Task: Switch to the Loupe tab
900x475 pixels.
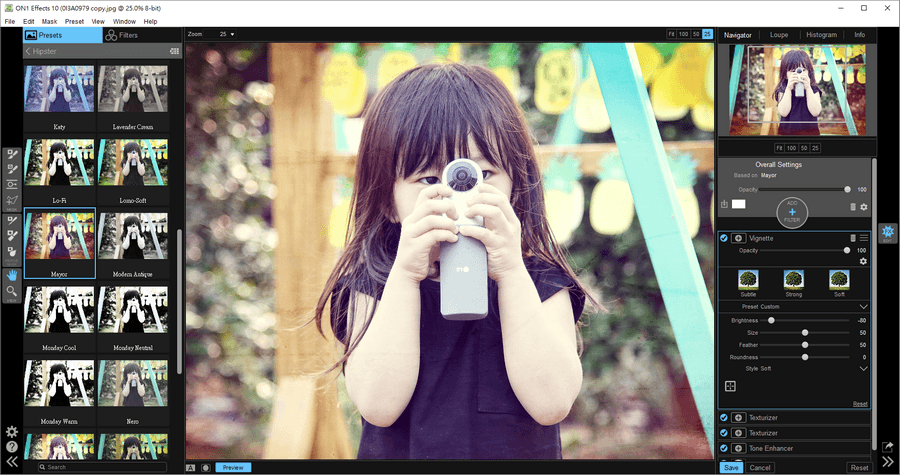Action: click(x=779, y=35)
